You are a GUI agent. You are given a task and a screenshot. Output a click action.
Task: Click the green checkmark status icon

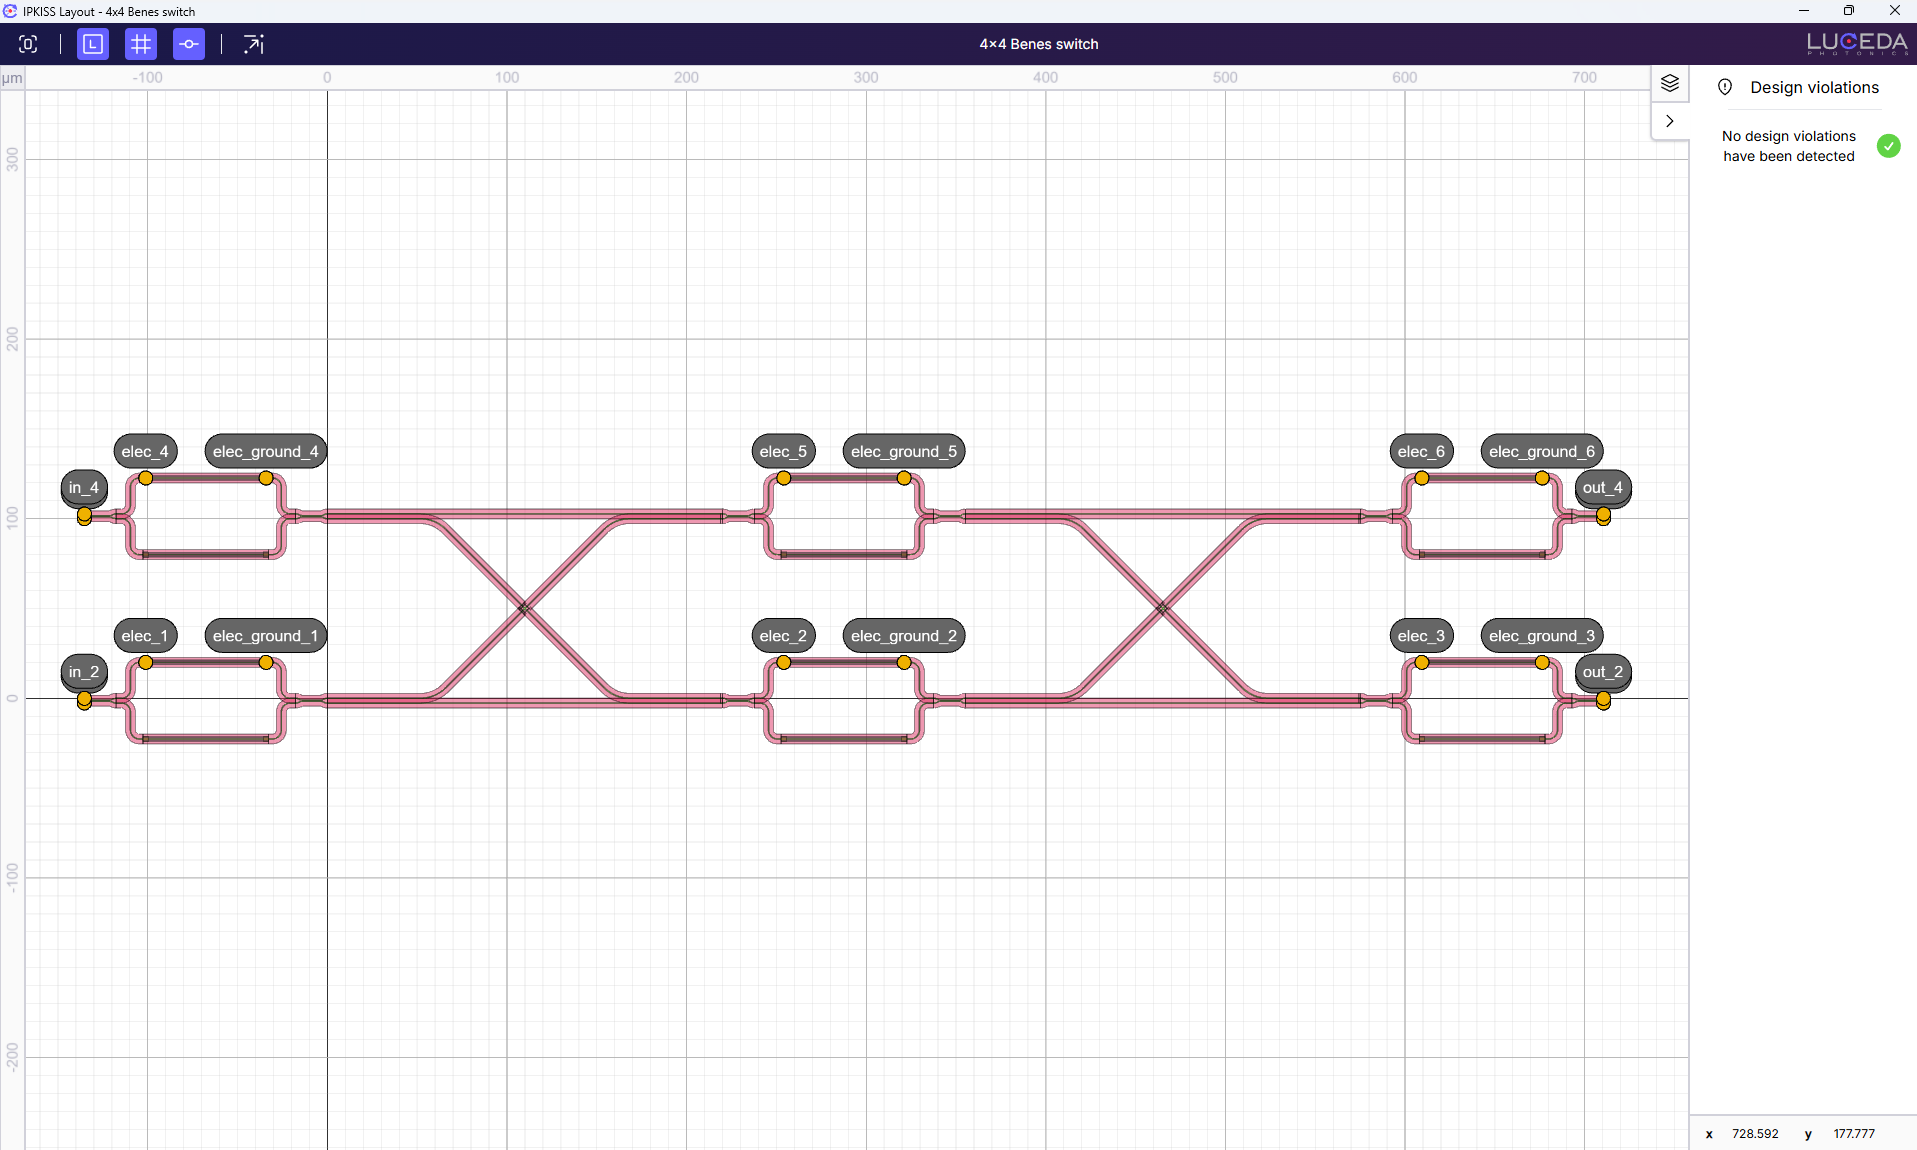pyautogui.click(x=1888, y=146)
